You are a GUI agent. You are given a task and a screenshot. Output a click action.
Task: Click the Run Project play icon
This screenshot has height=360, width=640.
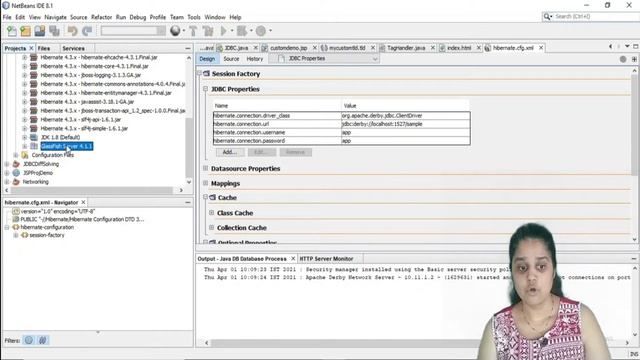click(224, 31)
